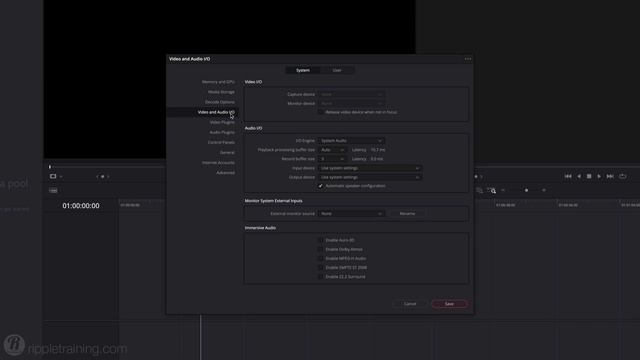The height and width of the screenshot is (360, 640).
Task: Open the Record buffer size dropdown
Action: click(332, 159)
